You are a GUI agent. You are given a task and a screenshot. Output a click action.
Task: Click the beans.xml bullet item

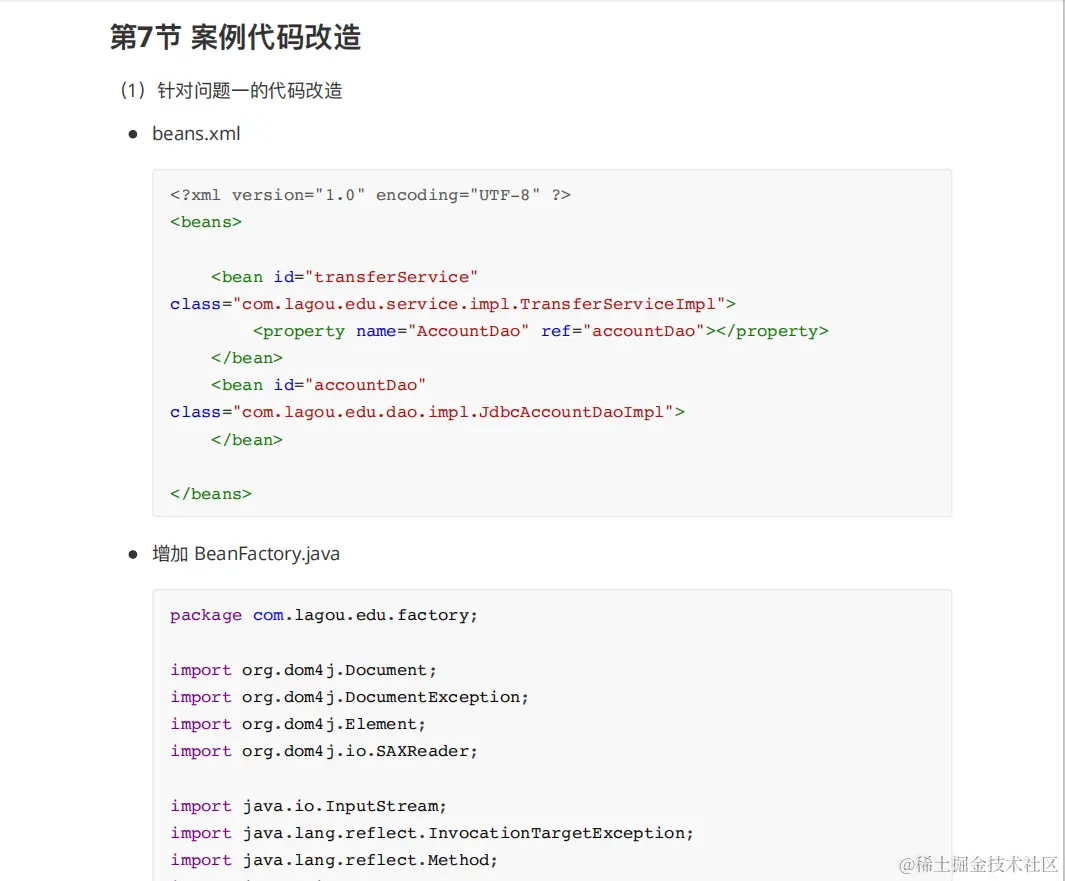(x=196, y=134)
